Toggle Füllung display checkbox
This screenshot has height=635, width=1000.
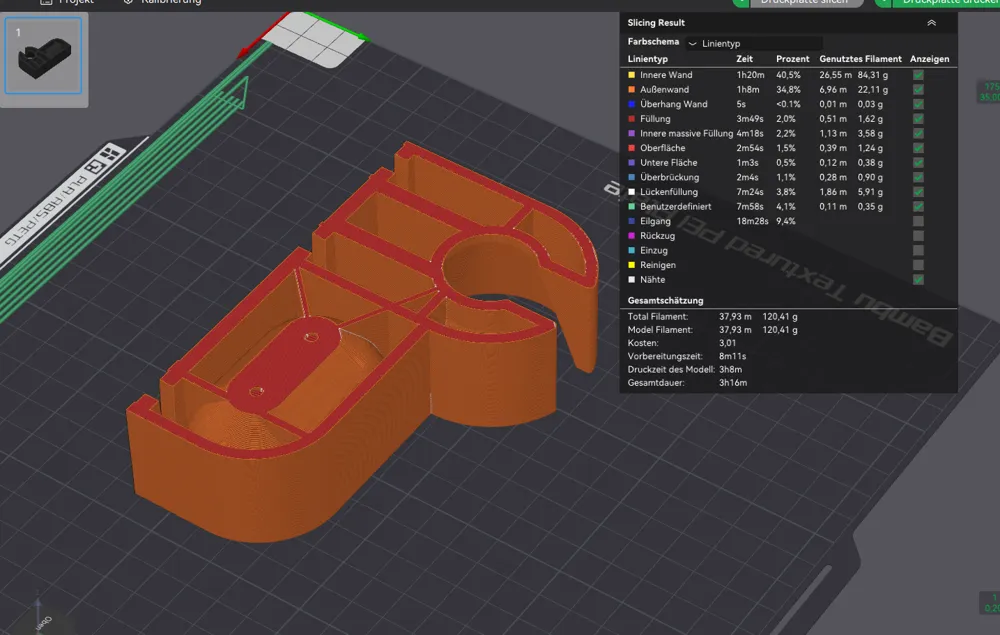918,119
